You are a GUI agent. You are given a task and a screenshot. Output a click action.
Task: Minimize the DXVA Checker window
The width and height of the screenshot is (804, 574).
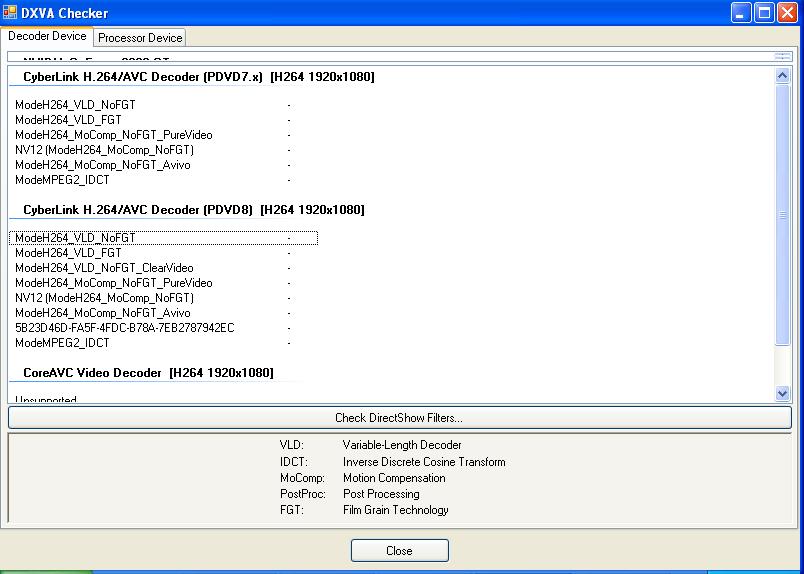pyautogui.click(x=740, y=13)
